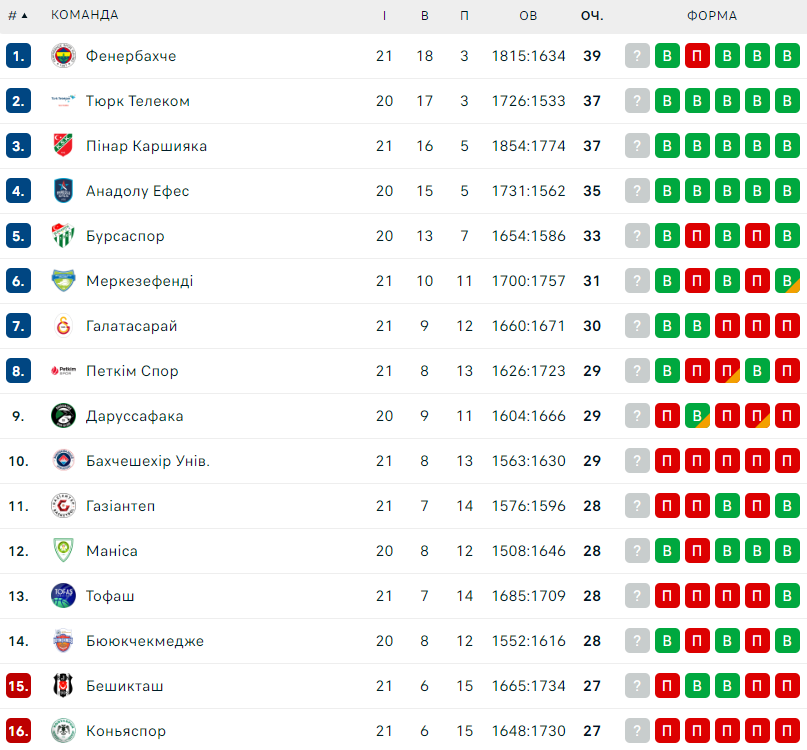Screen dimensions: 807x750
Task: Click Фенербахче's red П loss form badge
Action: (697, 56)
